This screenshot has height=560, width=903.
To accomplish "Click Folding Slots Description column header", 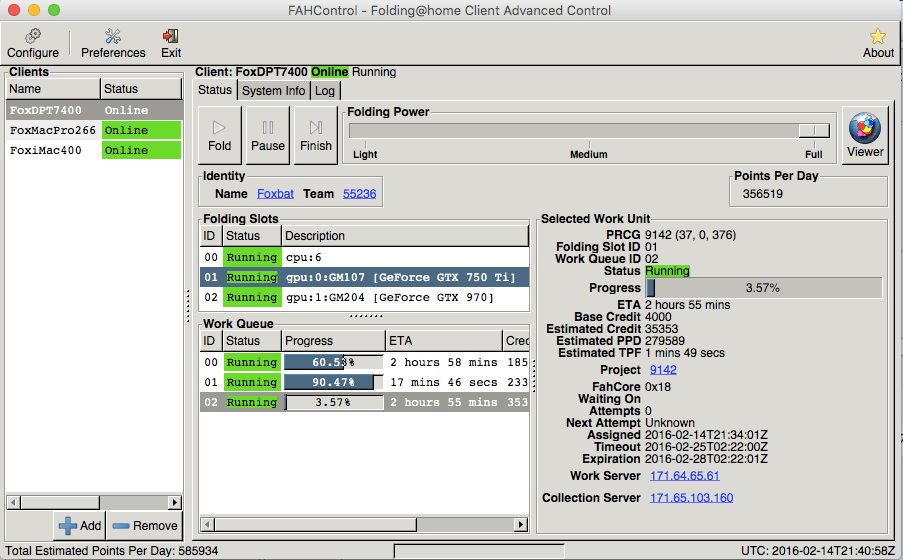I will [x=405, y=236].
